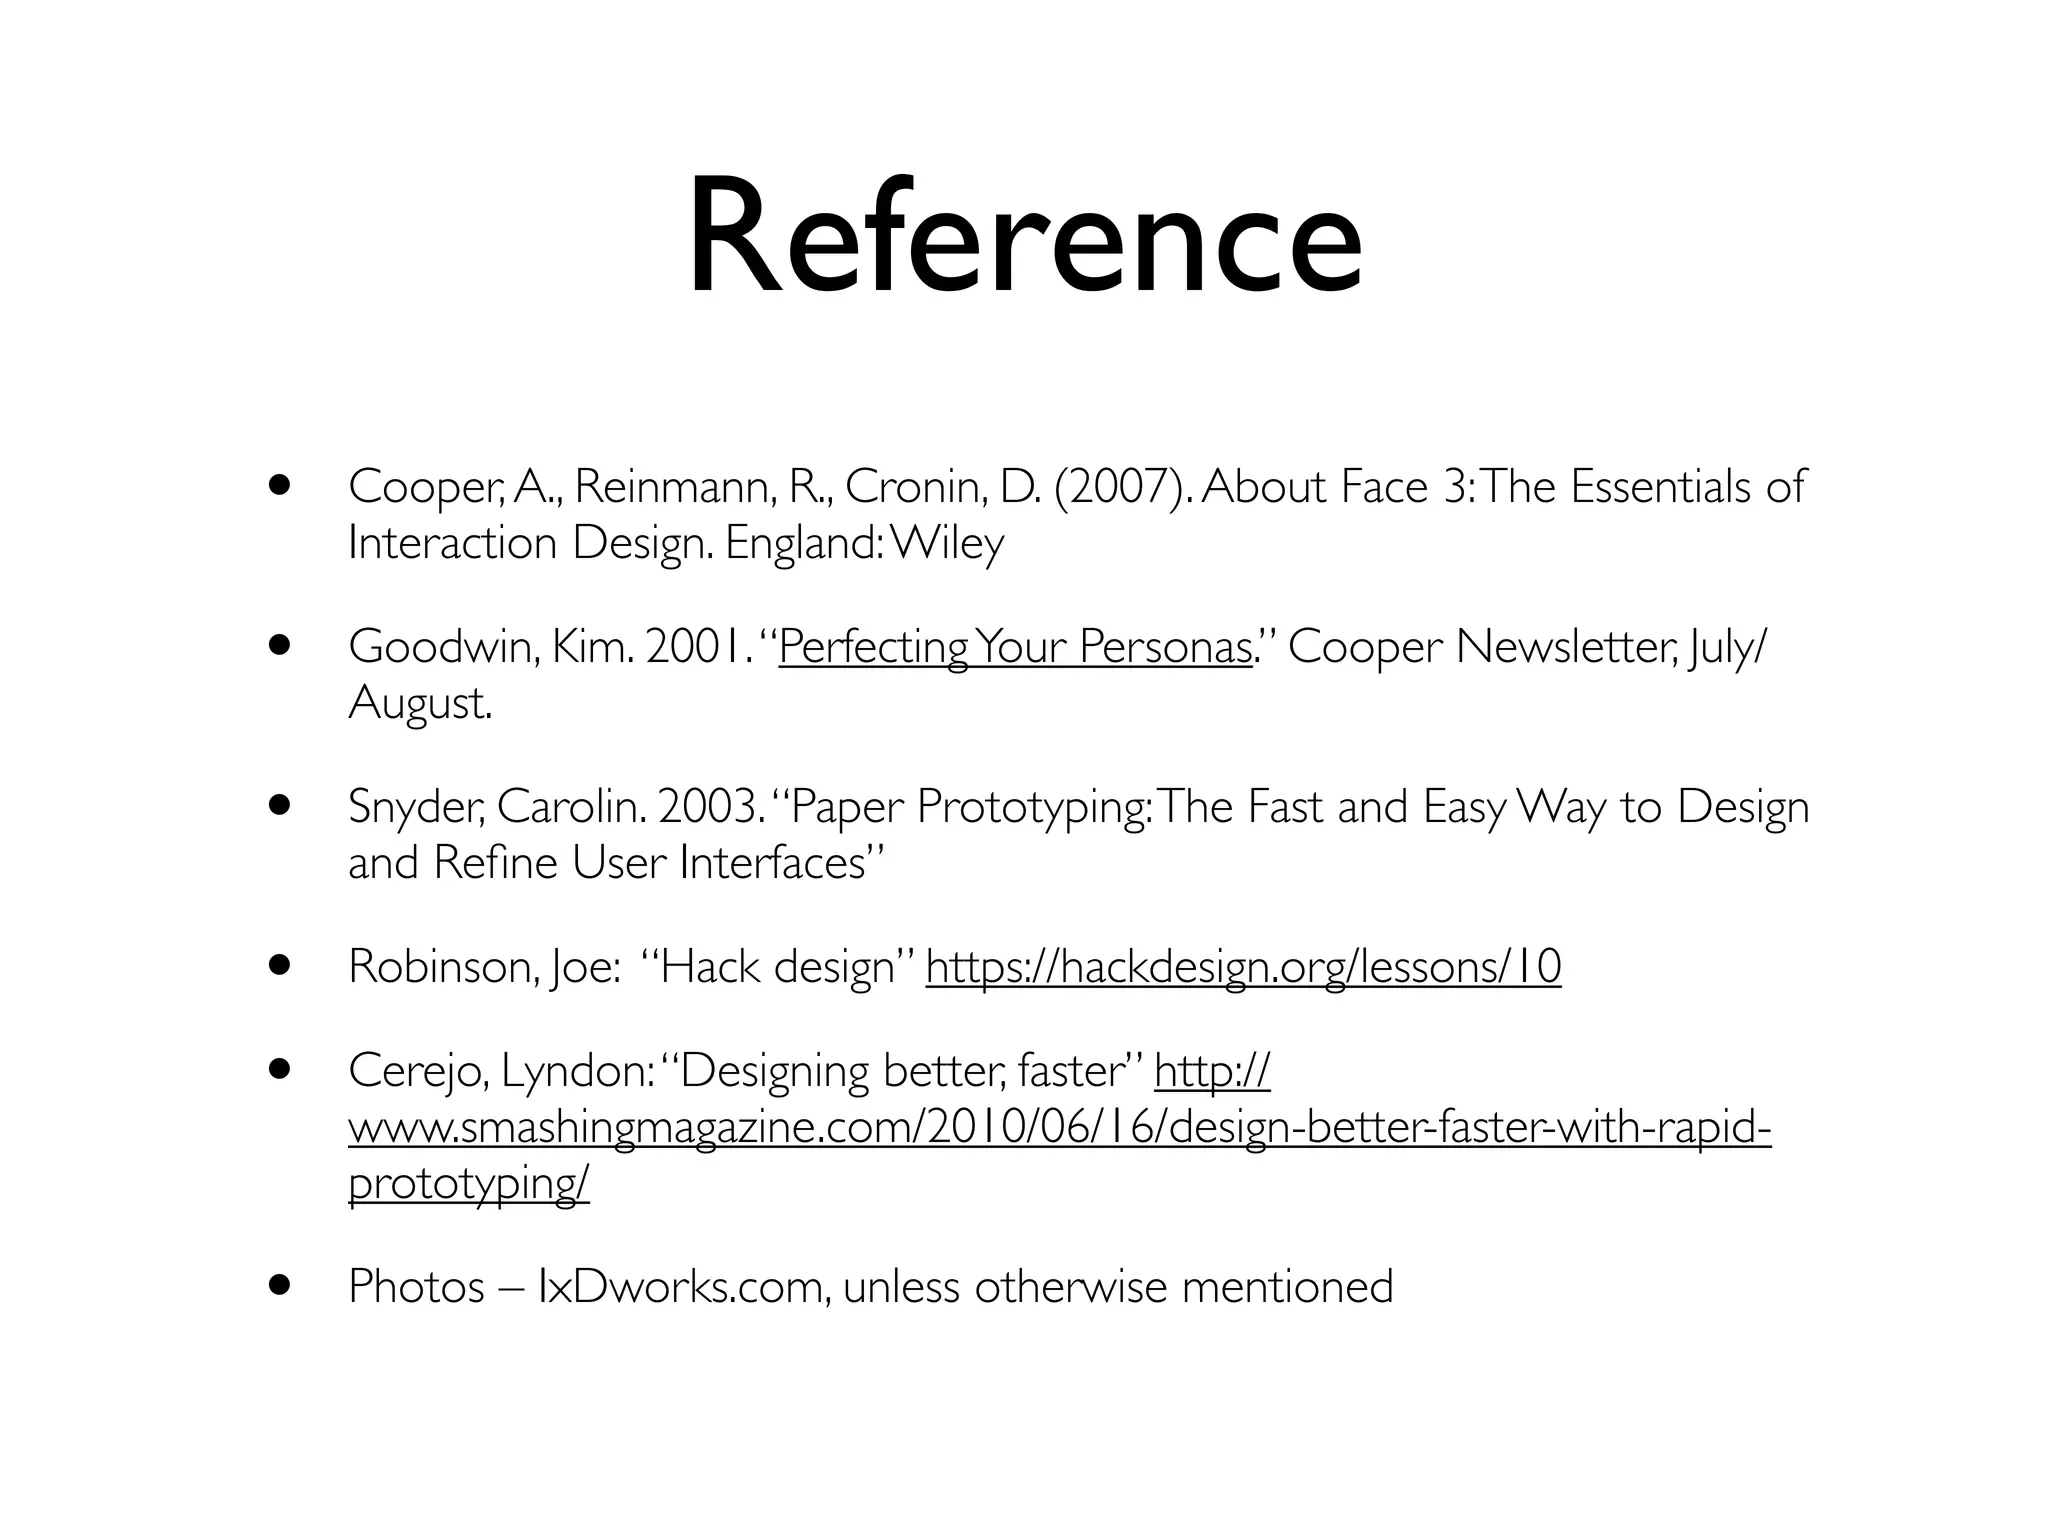Click the "Cooper Newsletter, July/" text
The width and height of the screenshot is (2048, 1536).
[1527, 647]
